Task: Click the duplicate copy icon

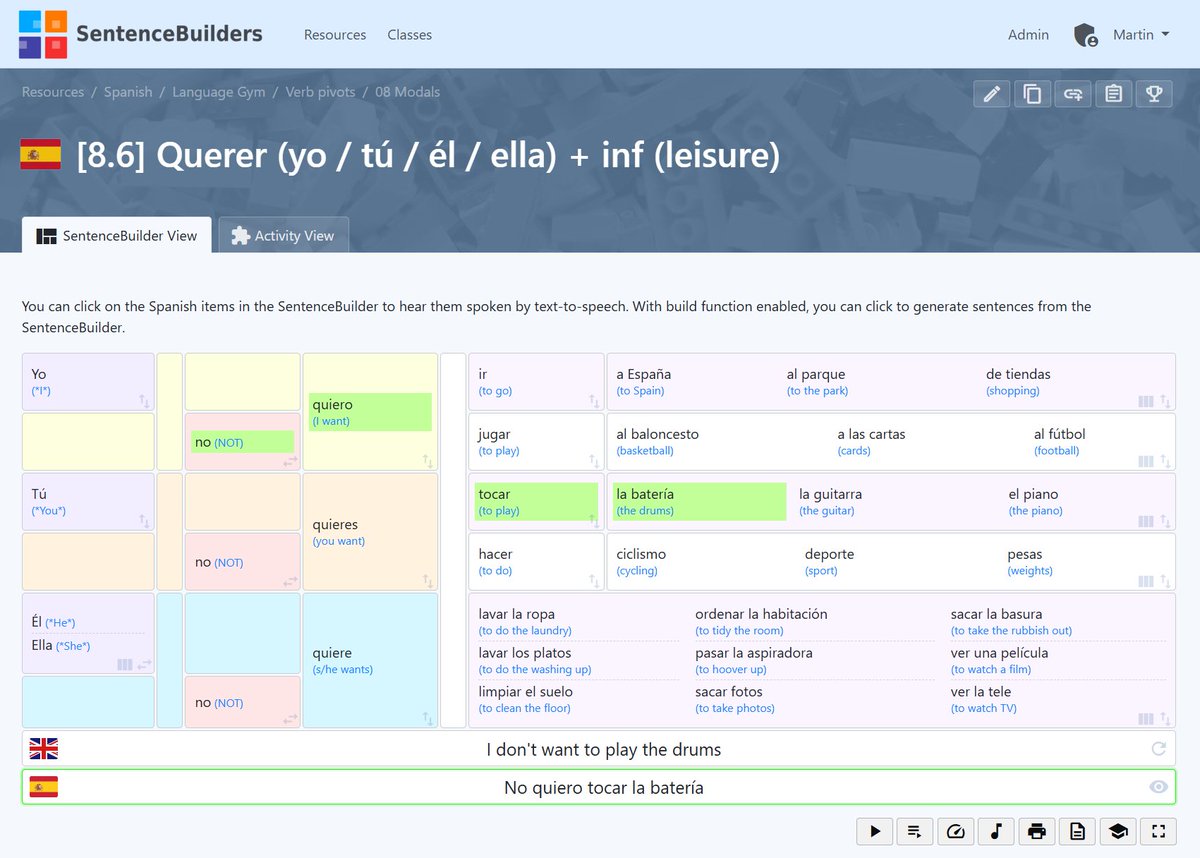Action: (x=1033, y=94)
